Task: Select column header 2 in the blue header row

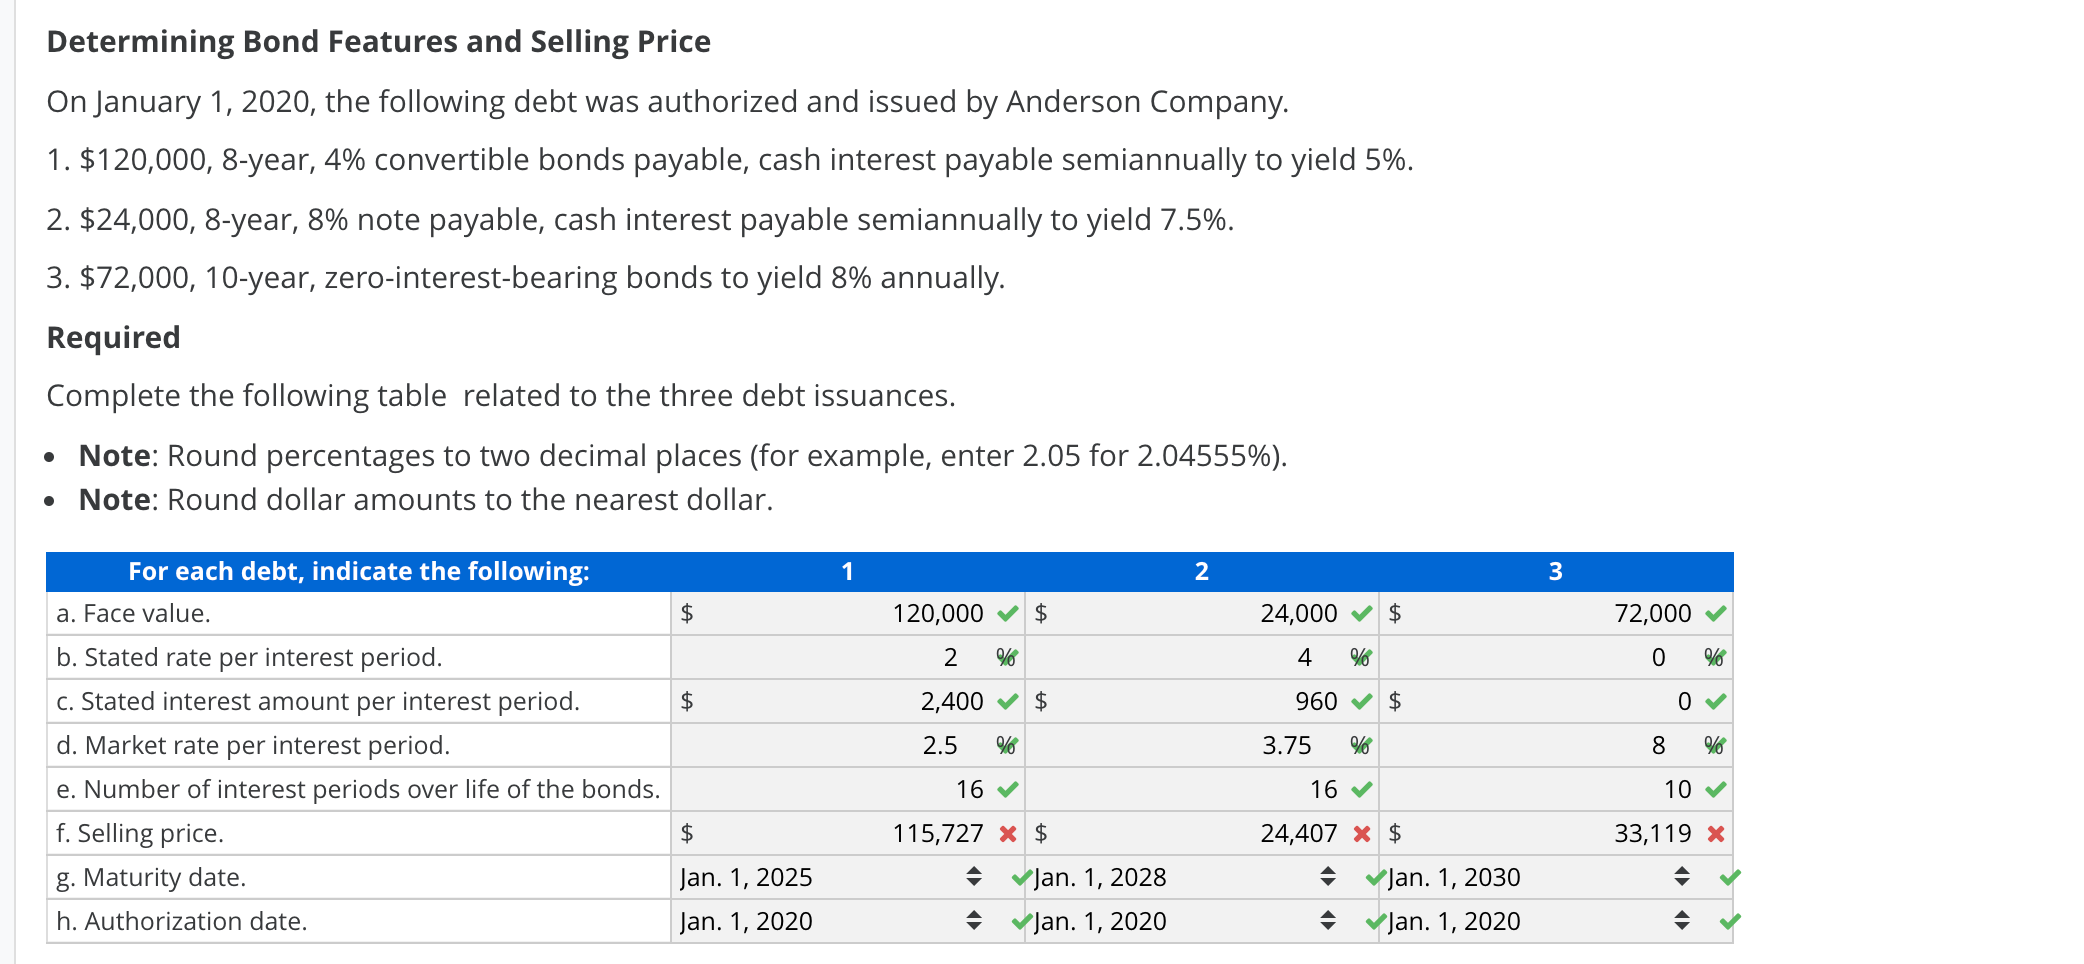Action: [1200, 571]
